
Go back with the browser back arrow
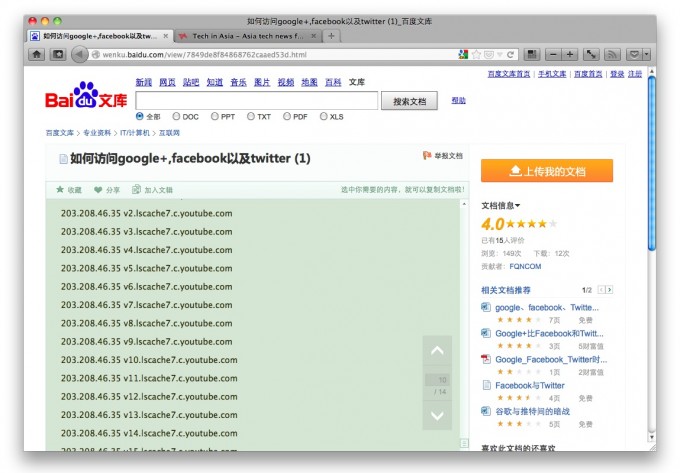[79, 55]
